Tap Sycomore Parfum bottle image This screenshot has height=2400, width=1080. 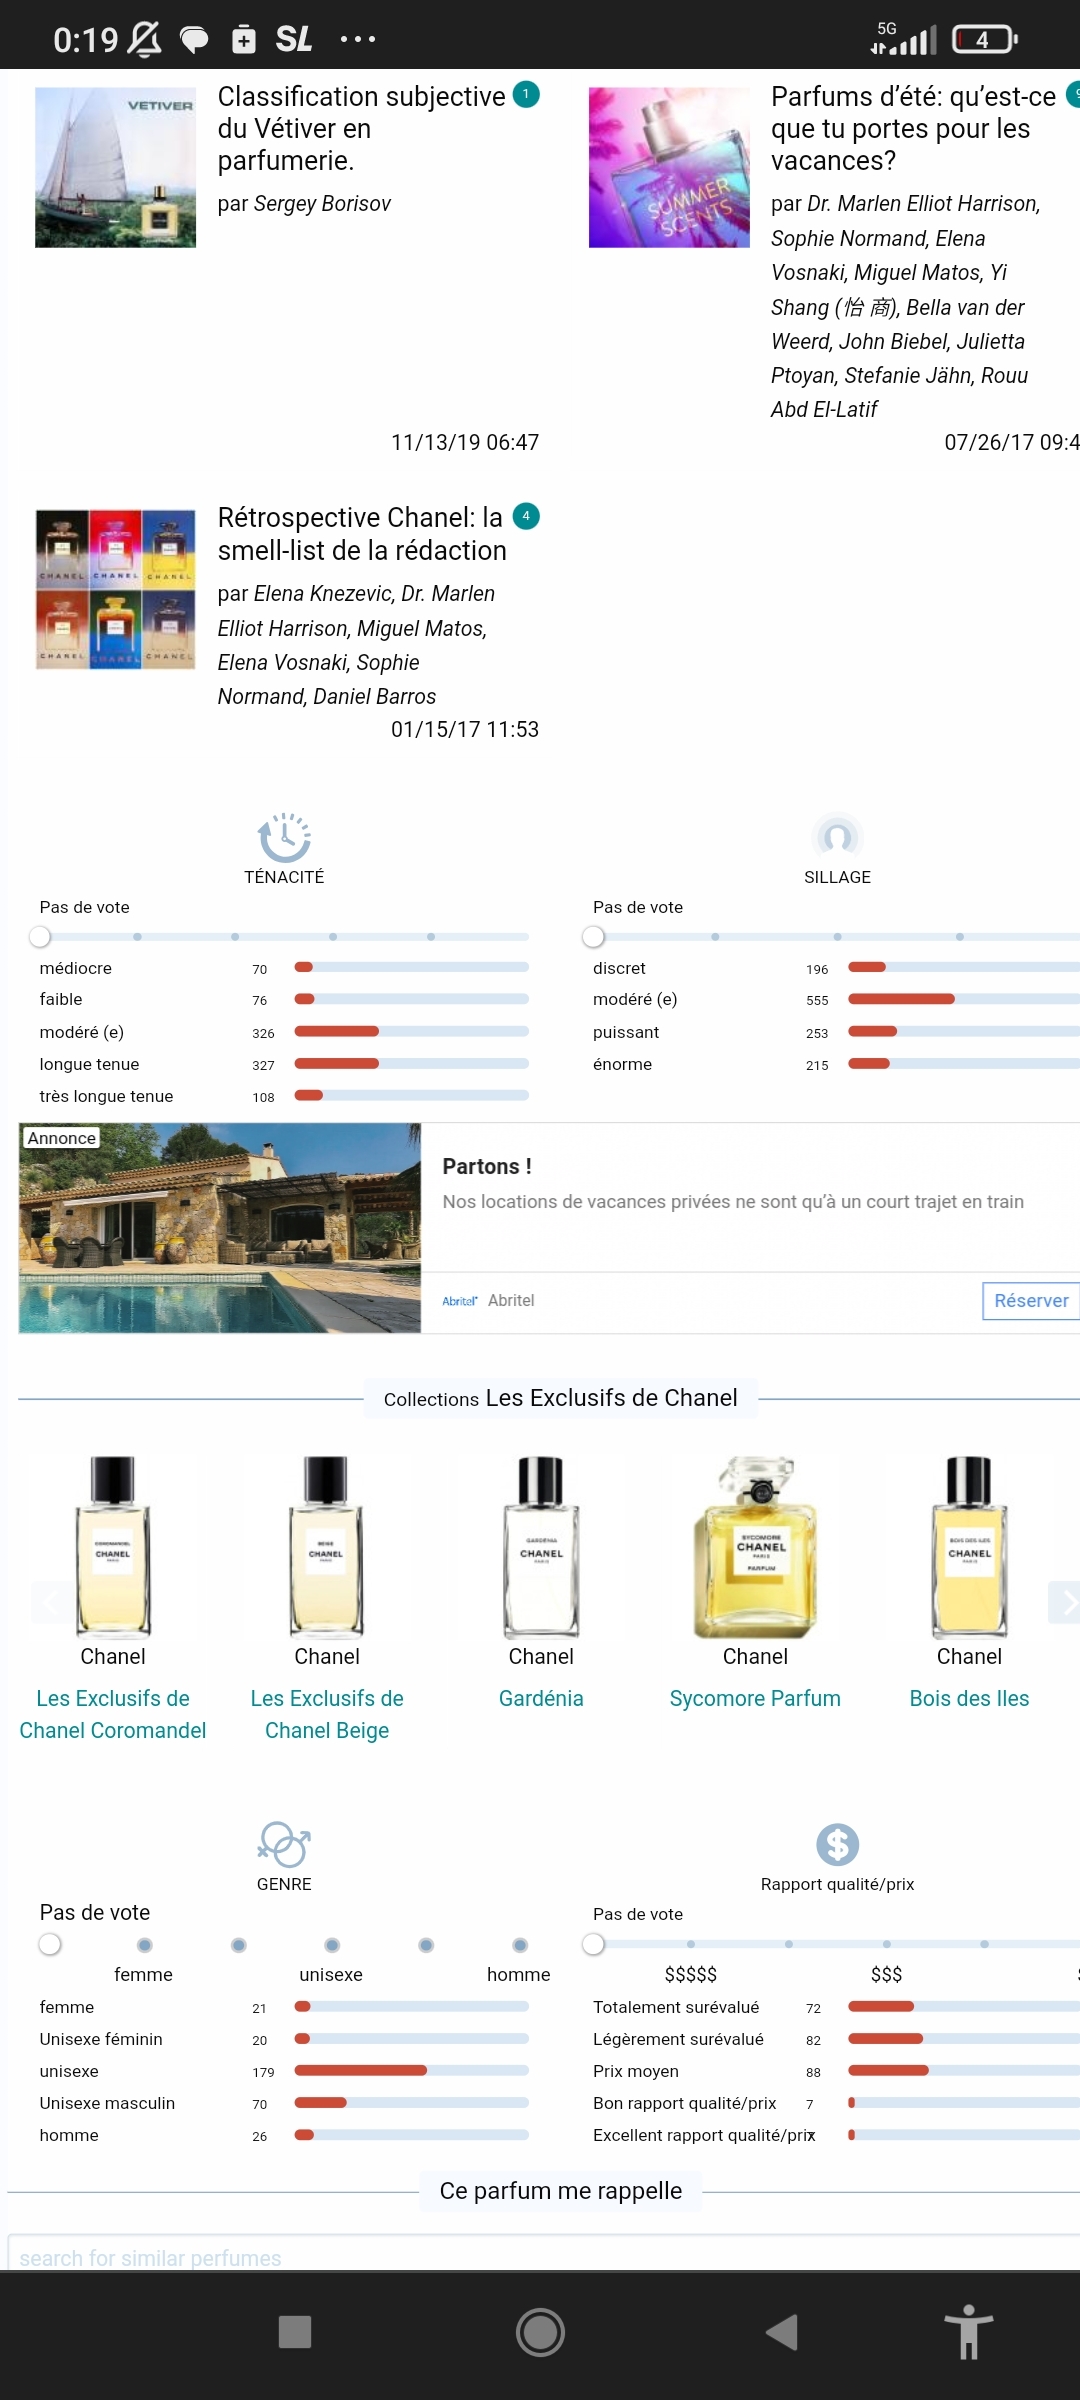tap(755, 1546)
